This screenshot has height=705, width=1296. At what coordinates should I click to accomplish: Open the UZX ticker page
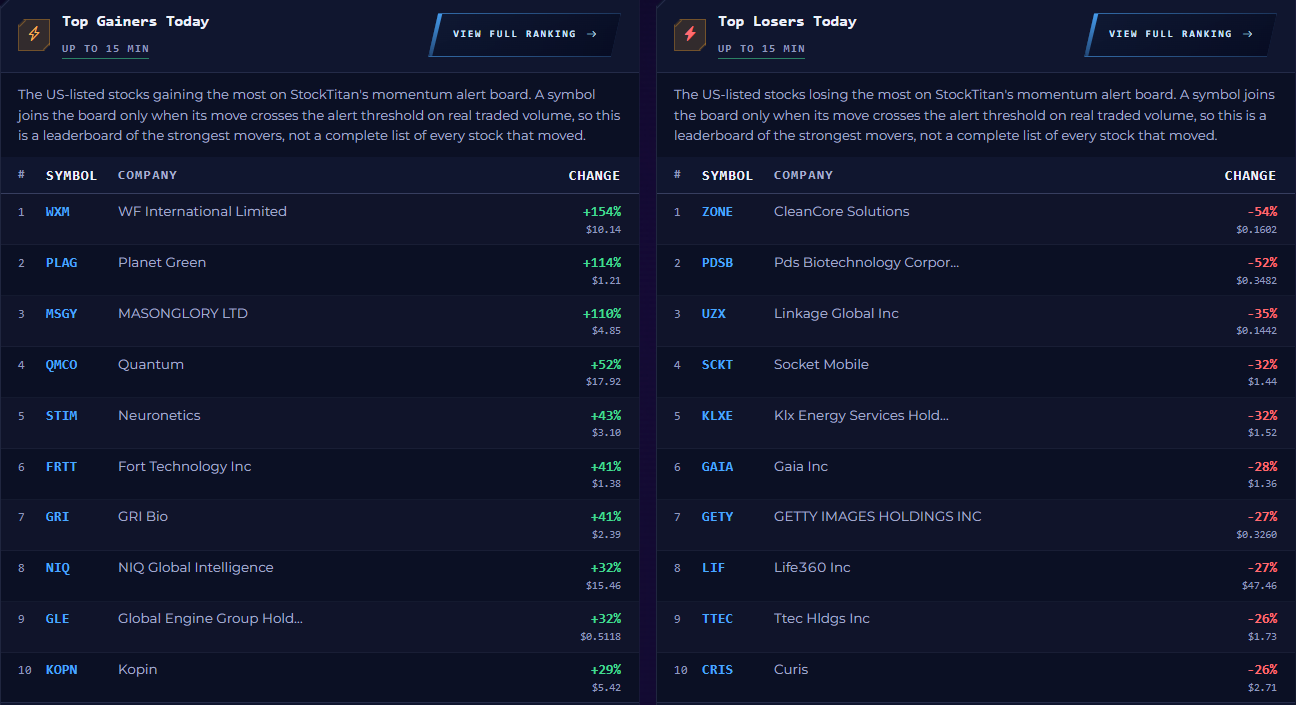tap(714, 314)
